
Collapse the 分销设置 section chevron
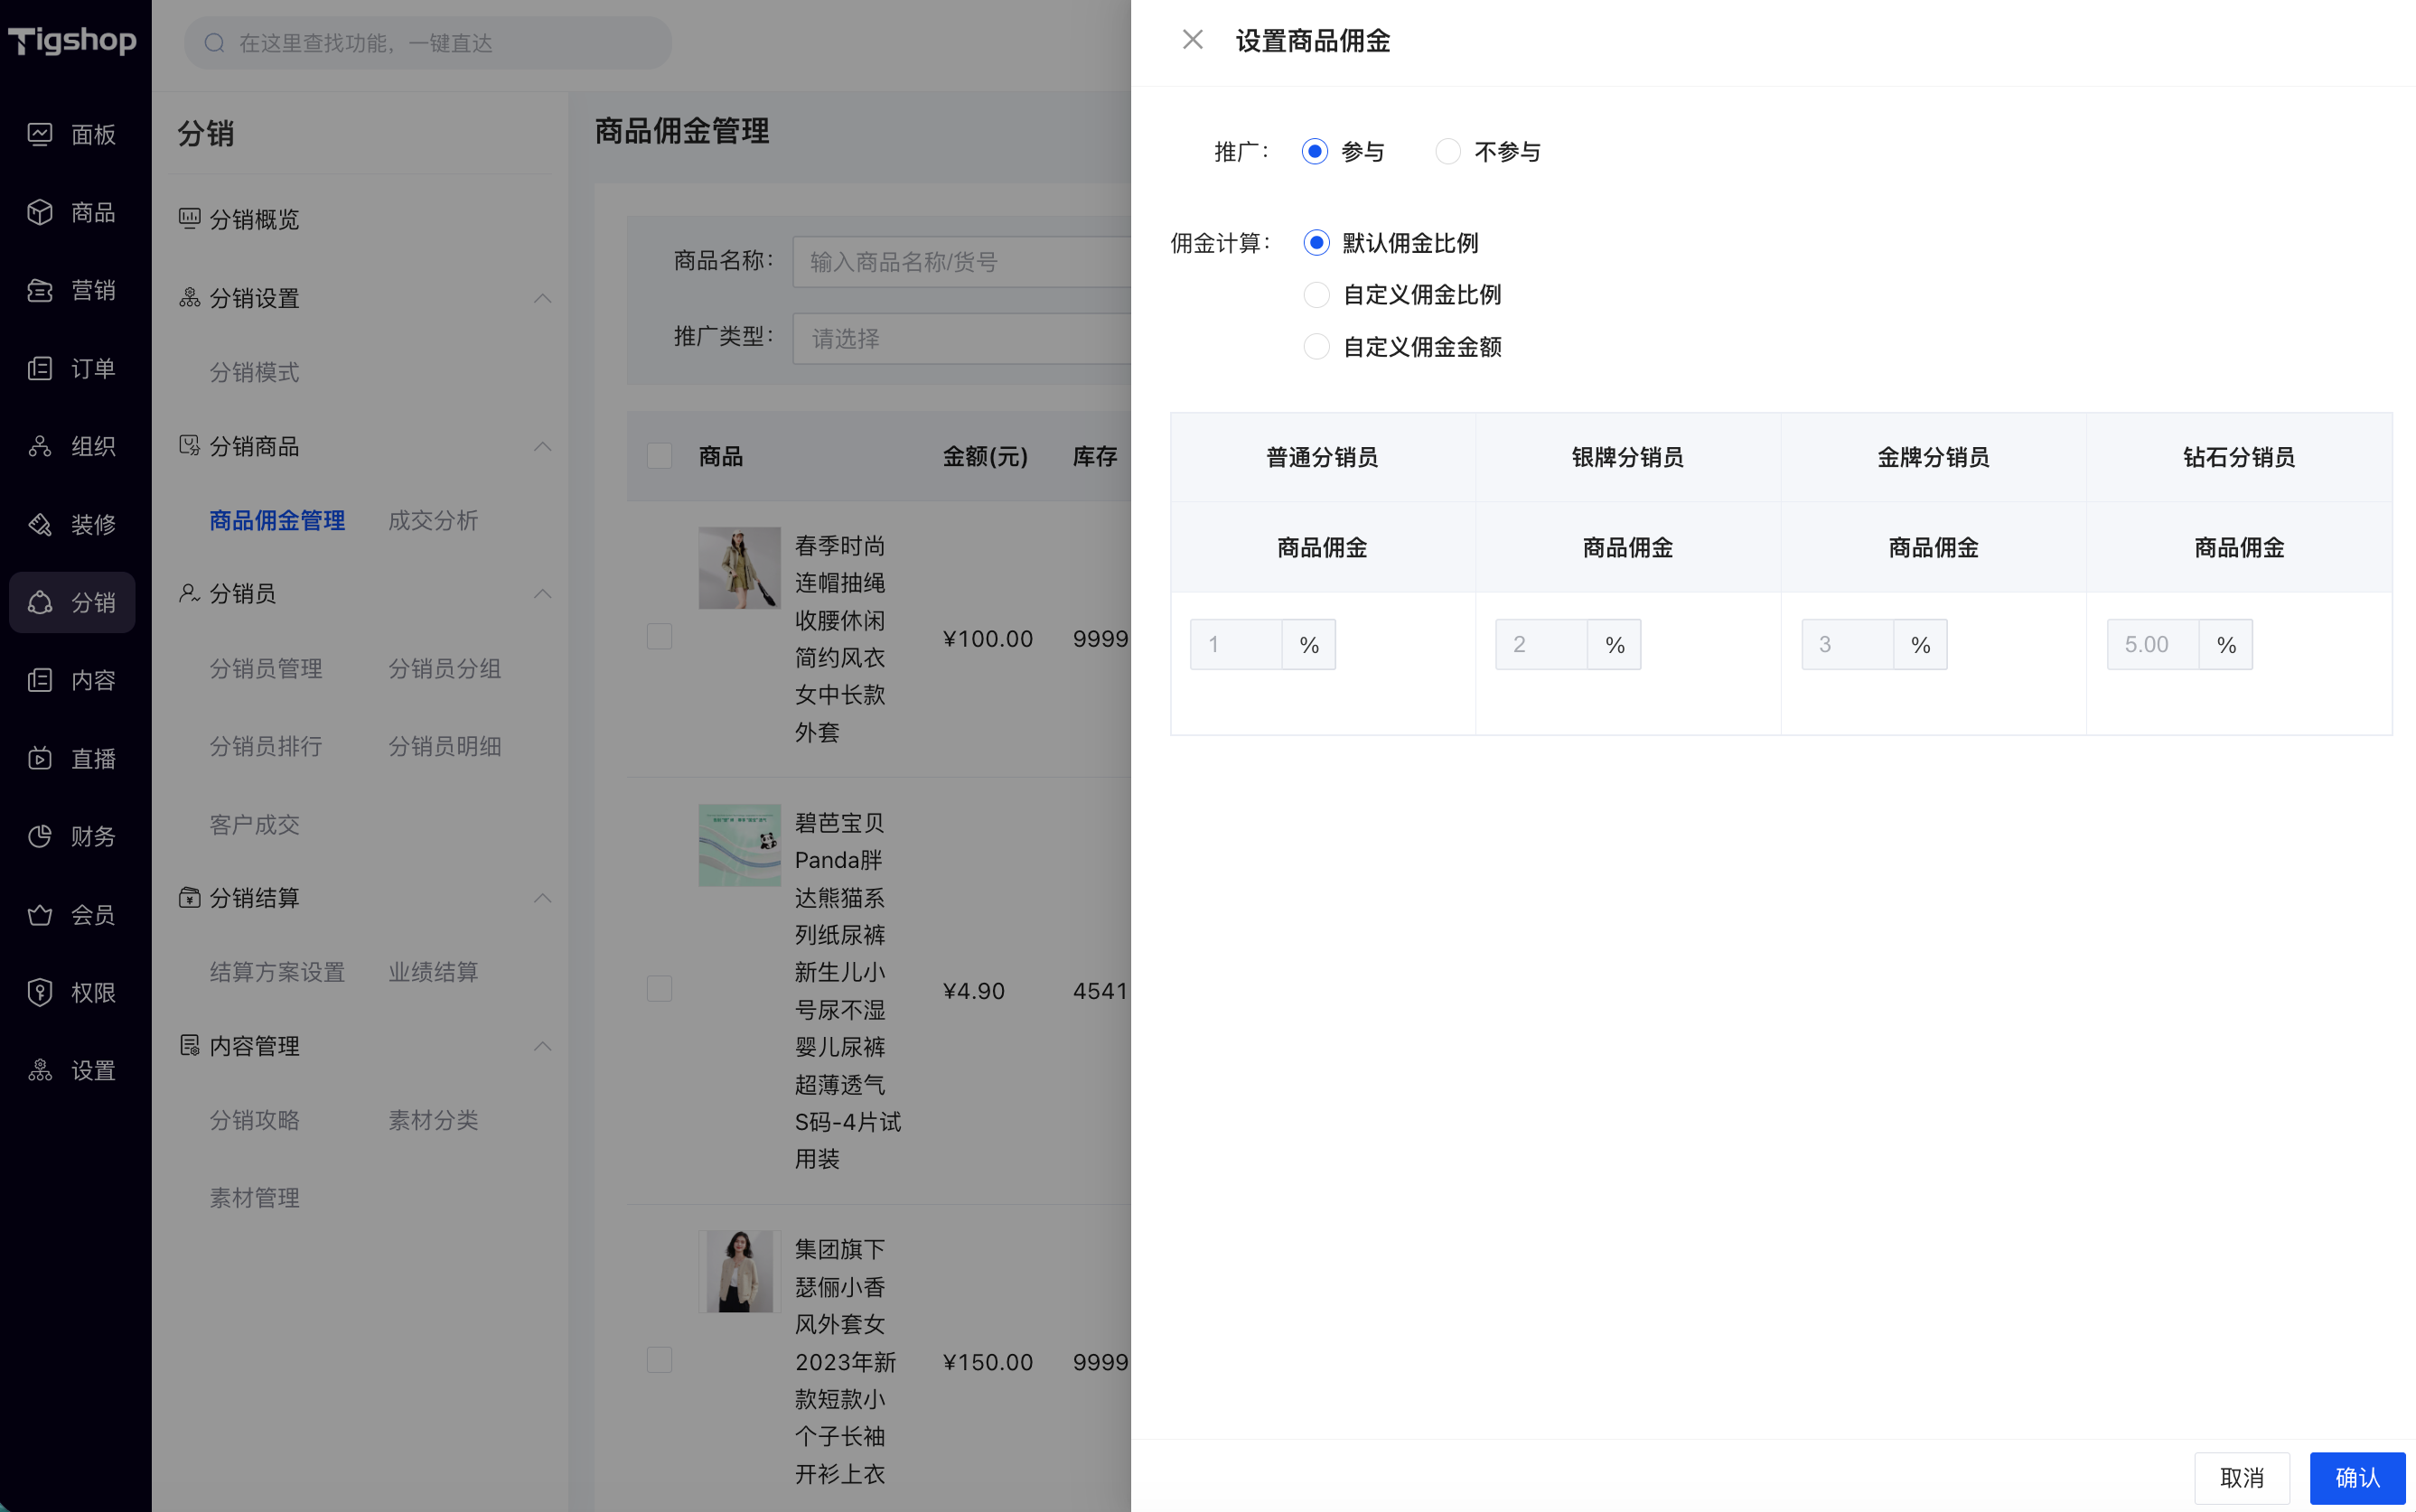(x=543, y=298)
